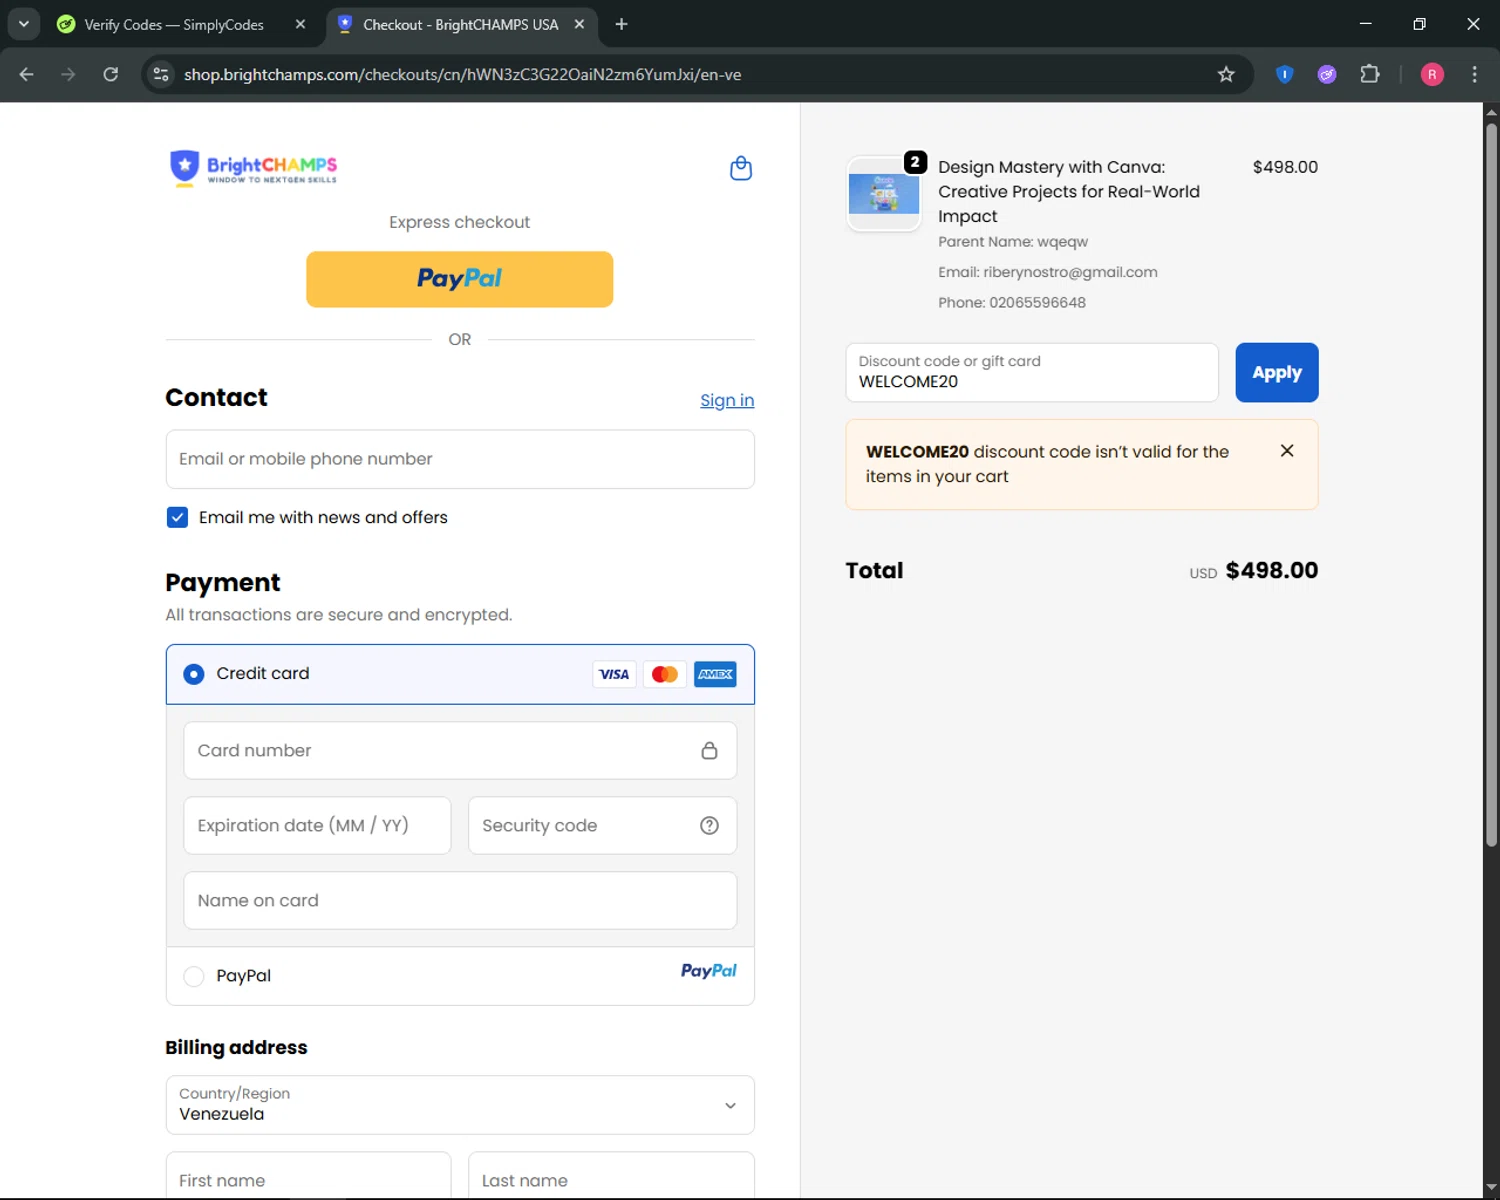The image size is (1500, 1200).
Task: Bookmark this page with the star icon
Action: (x=1226, y=74)
